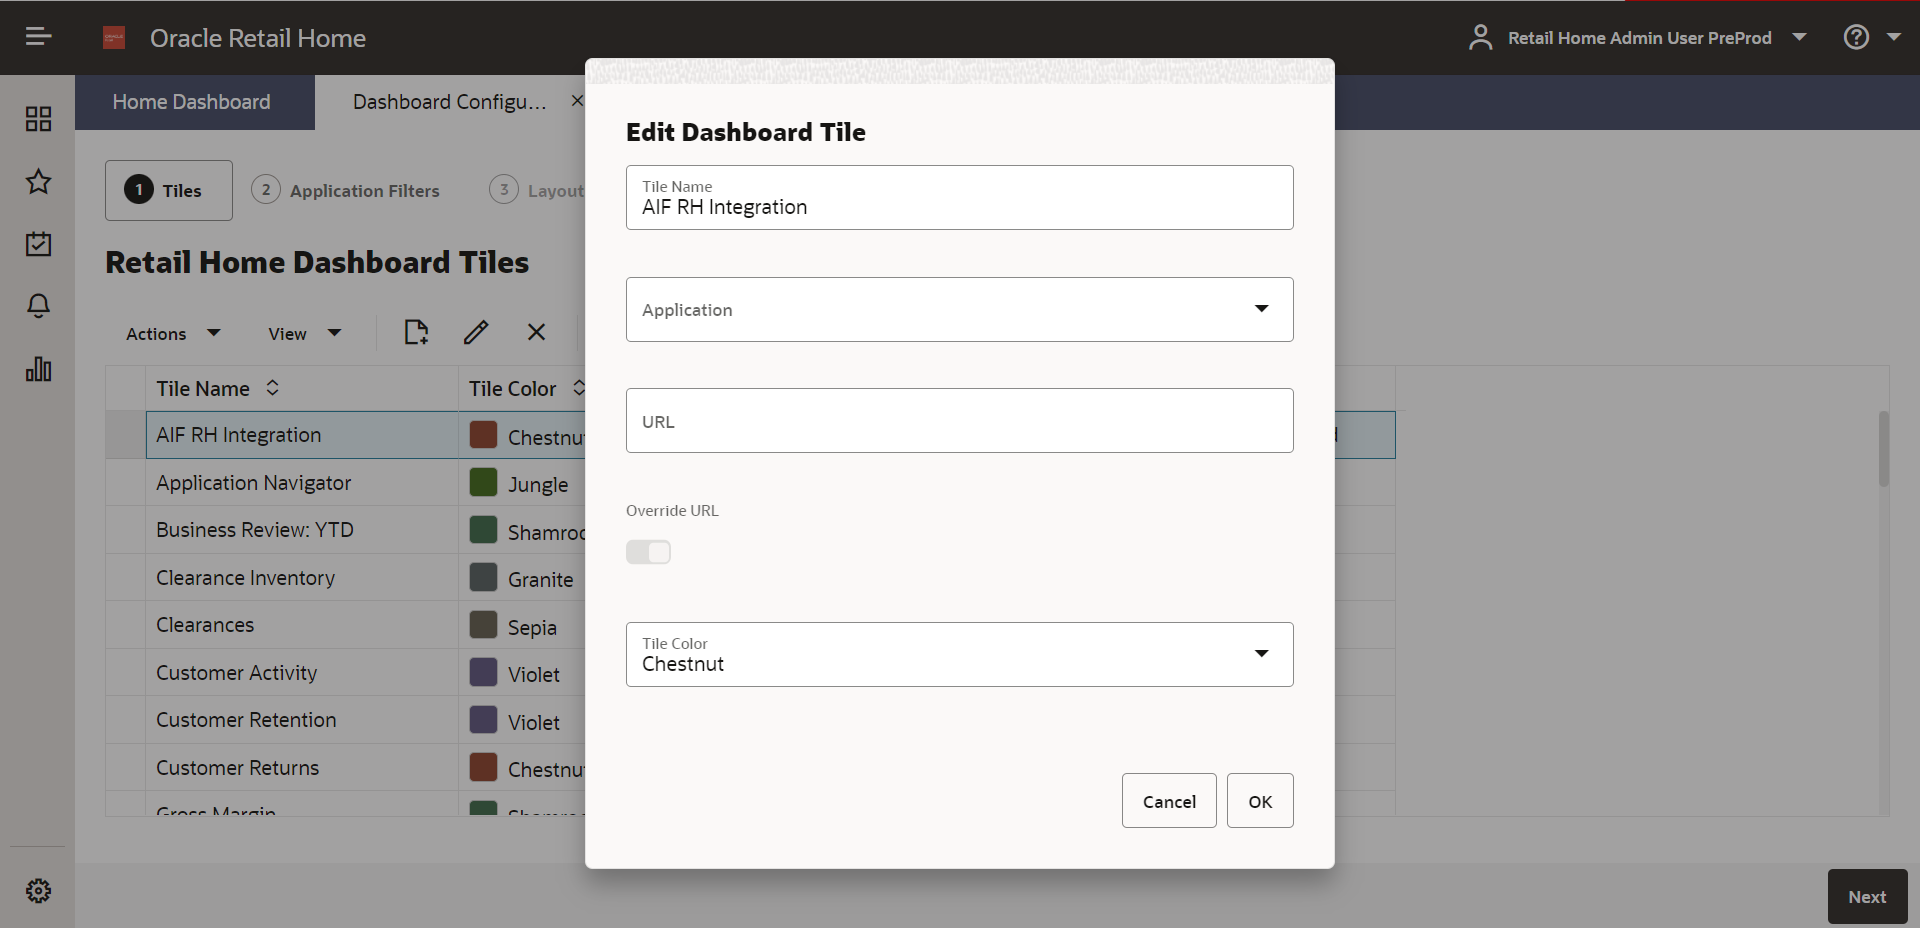Click OK to save the tile edits
Screen dimensions: 1920x928
click(x=1259, y=800)
